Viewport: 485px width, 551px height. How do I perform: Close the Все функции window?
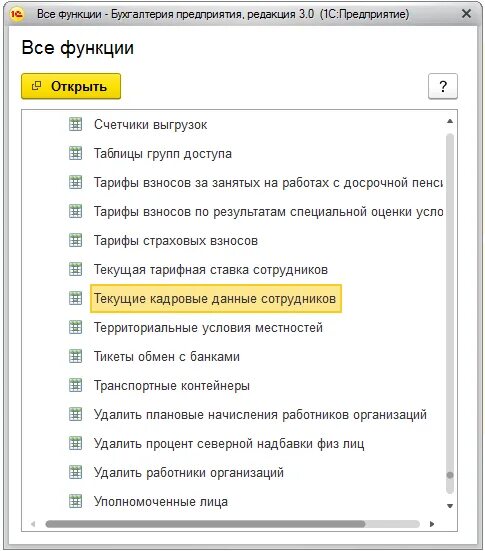[466, 14]
